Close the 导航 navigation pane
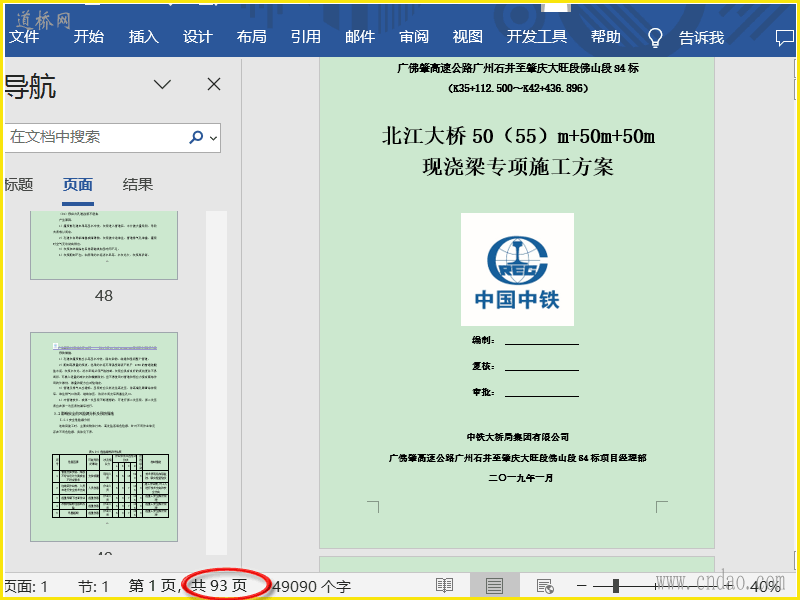This screenshot has width=800, height=600. (214, 84)
